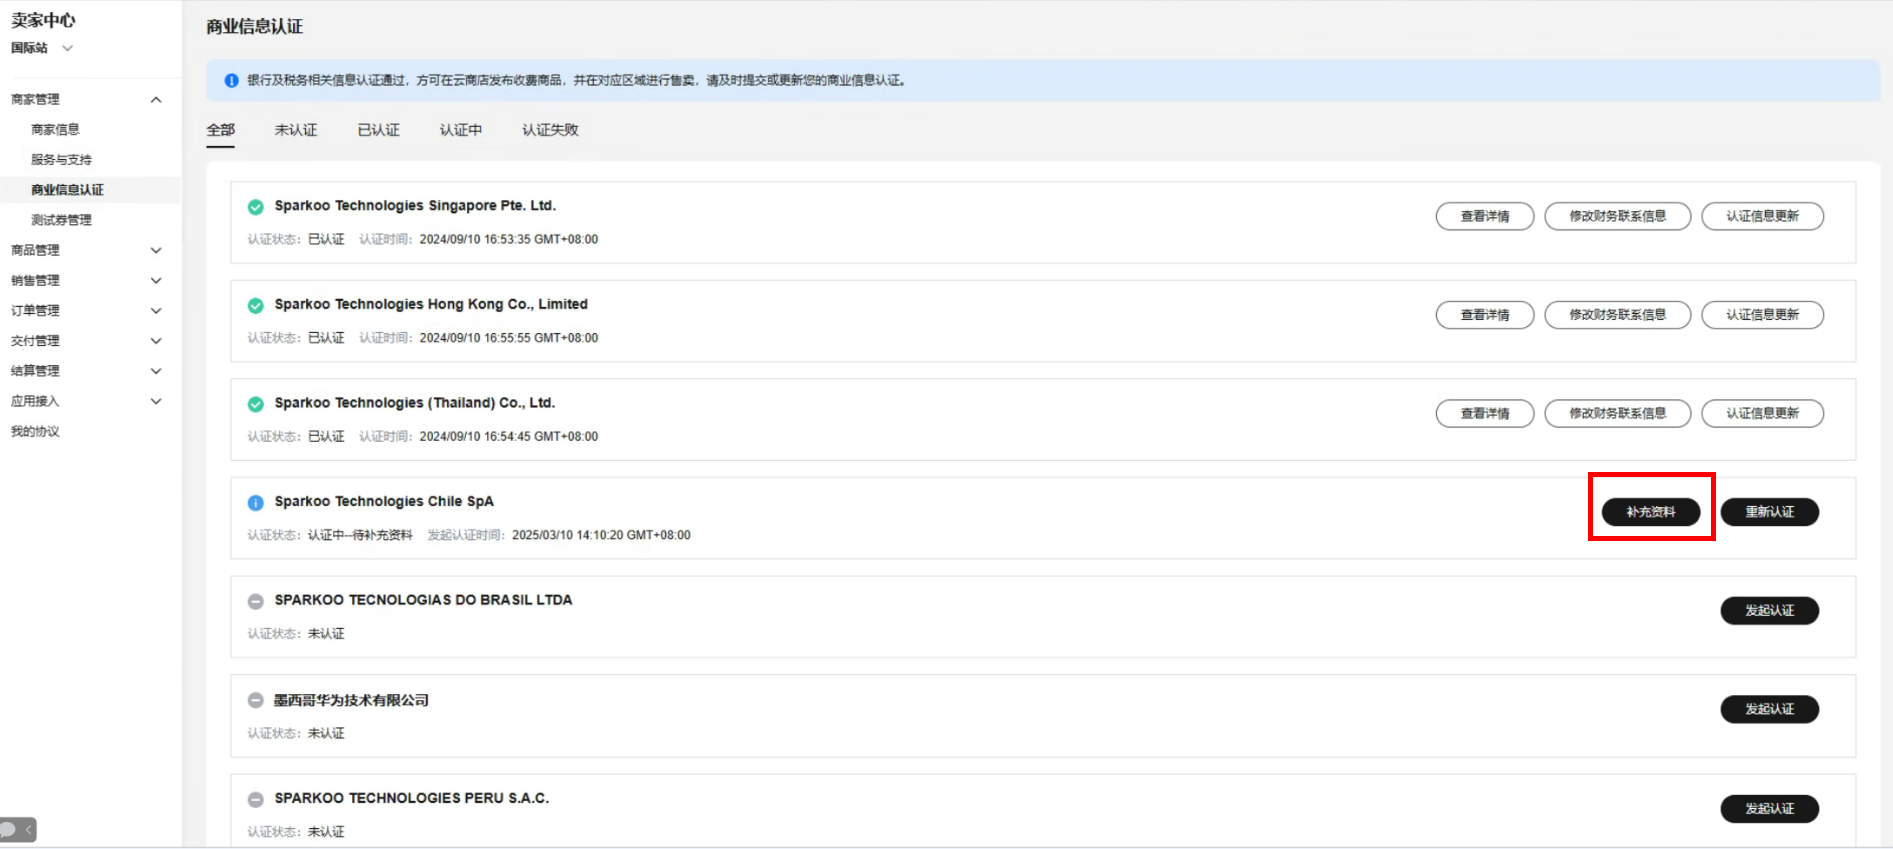Viewport: 1893px width, 849px height.
Task: Click 修改财务联系信息 for Sparkoo Thailand
Action: [1618, 413]
